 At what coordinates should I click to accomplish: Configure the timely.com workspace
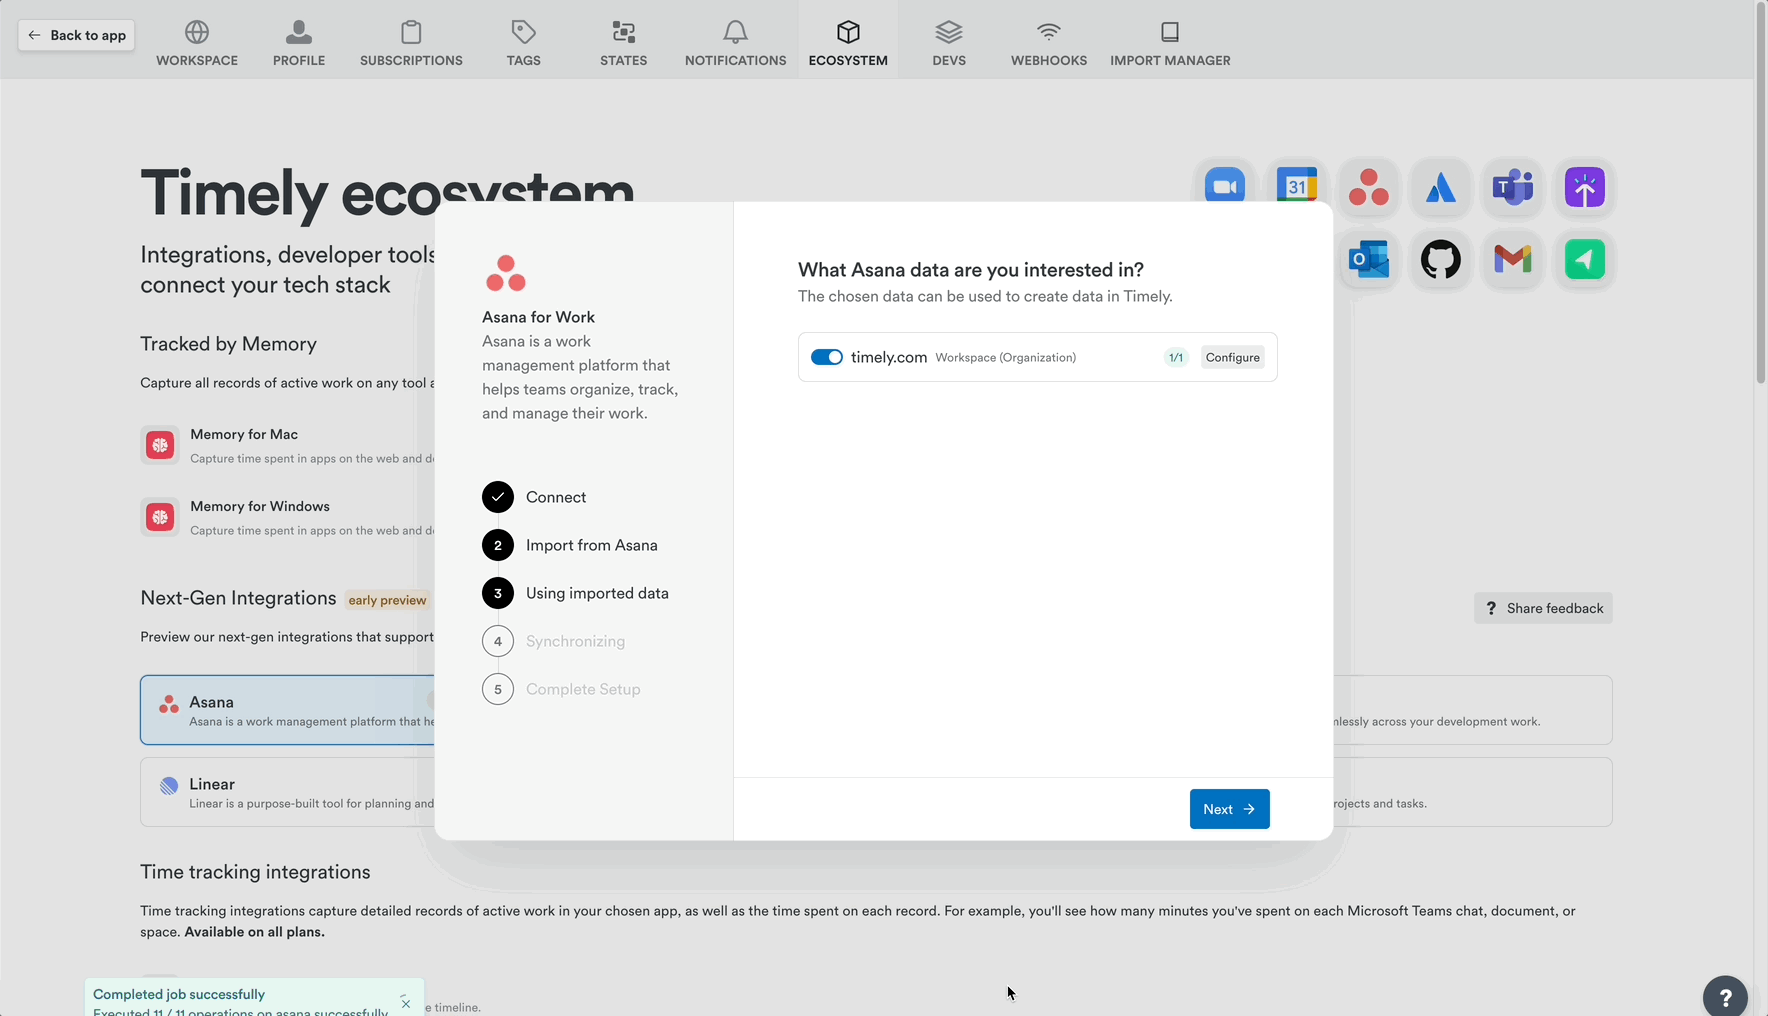1232,357
